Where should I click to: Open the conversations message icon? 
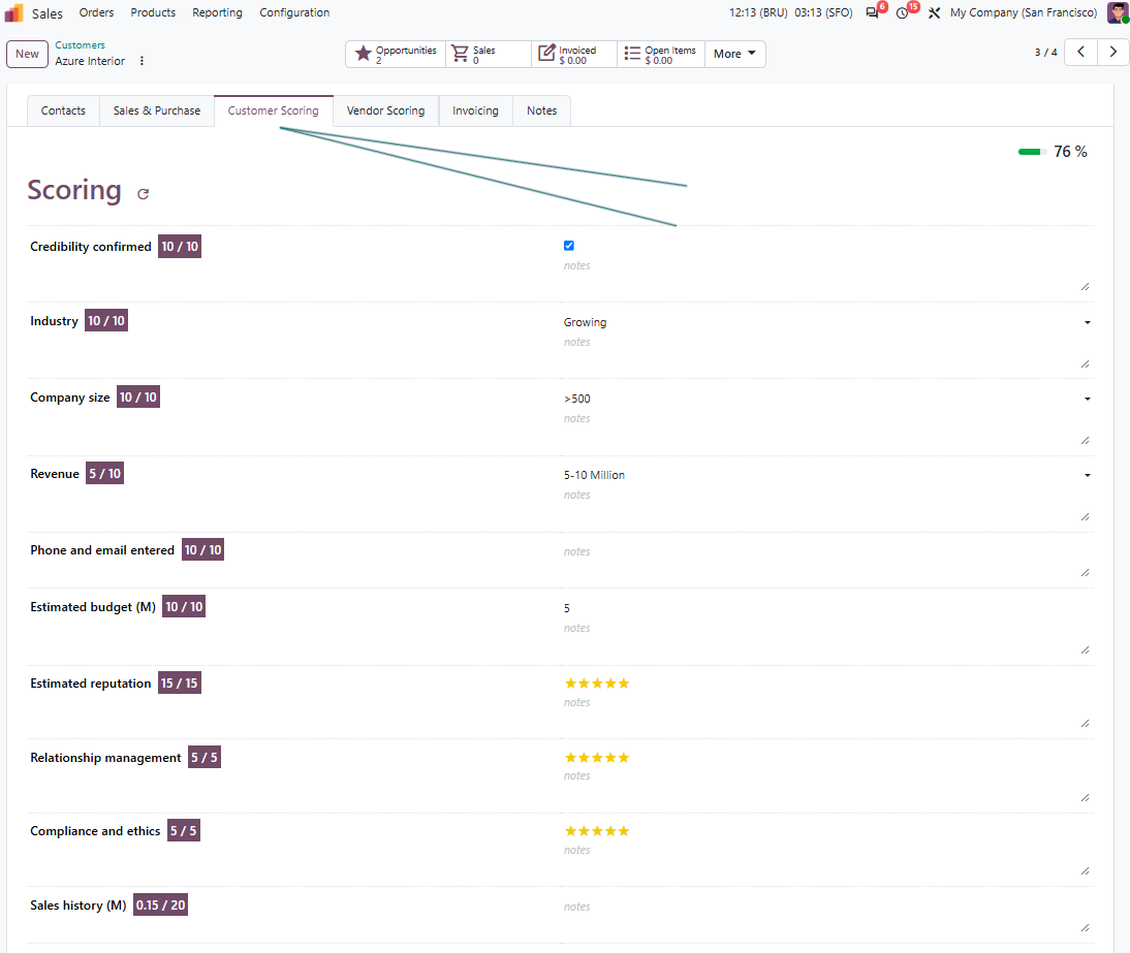coord(872,13)
